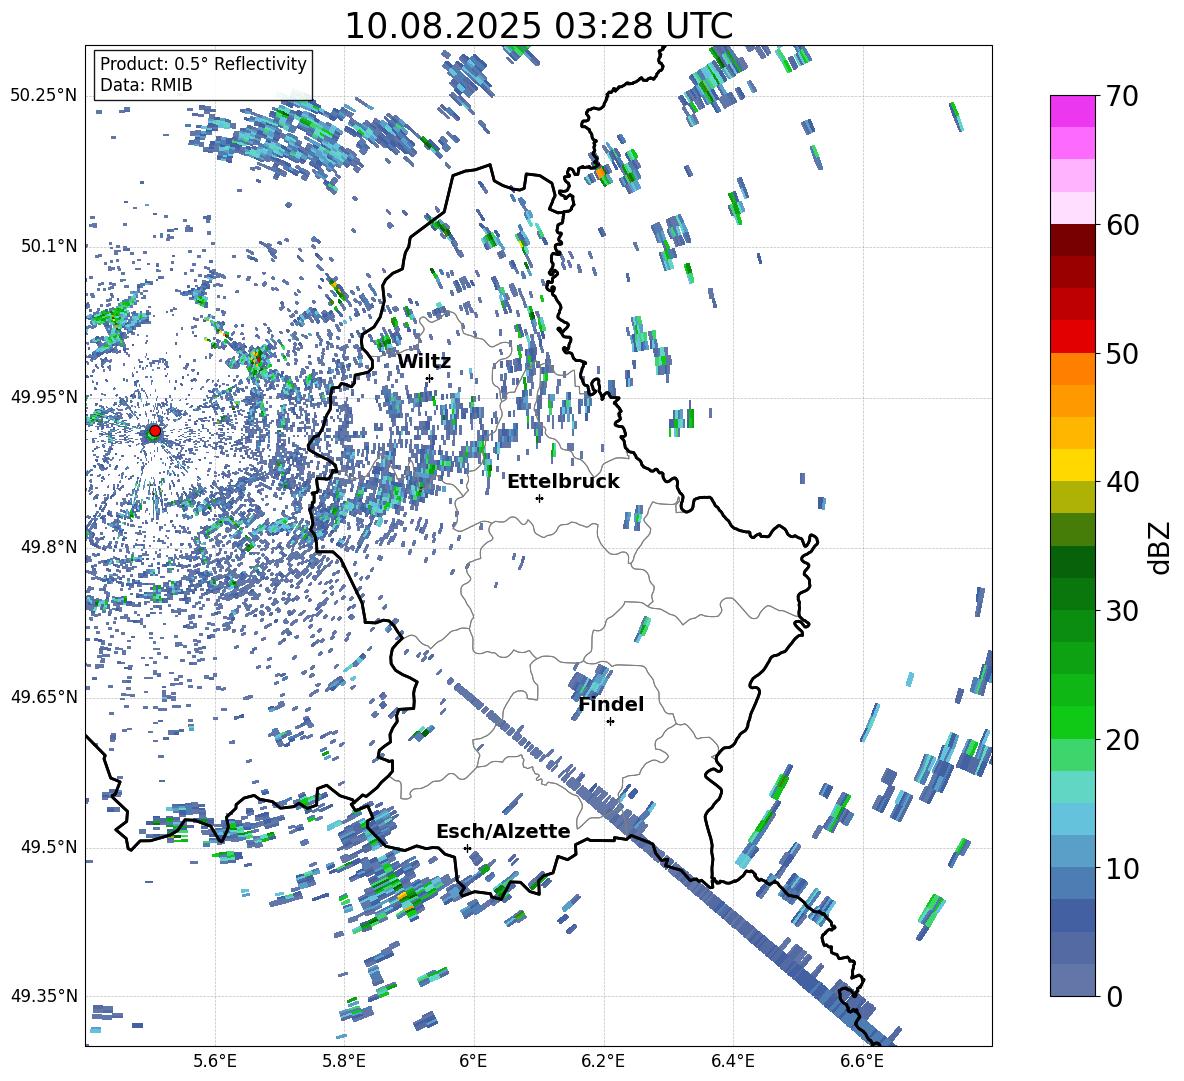This screenshot has width=1184, height=1081.
Task: Click the 6.4°E longitude label
Action: (x=732, y=1061)
